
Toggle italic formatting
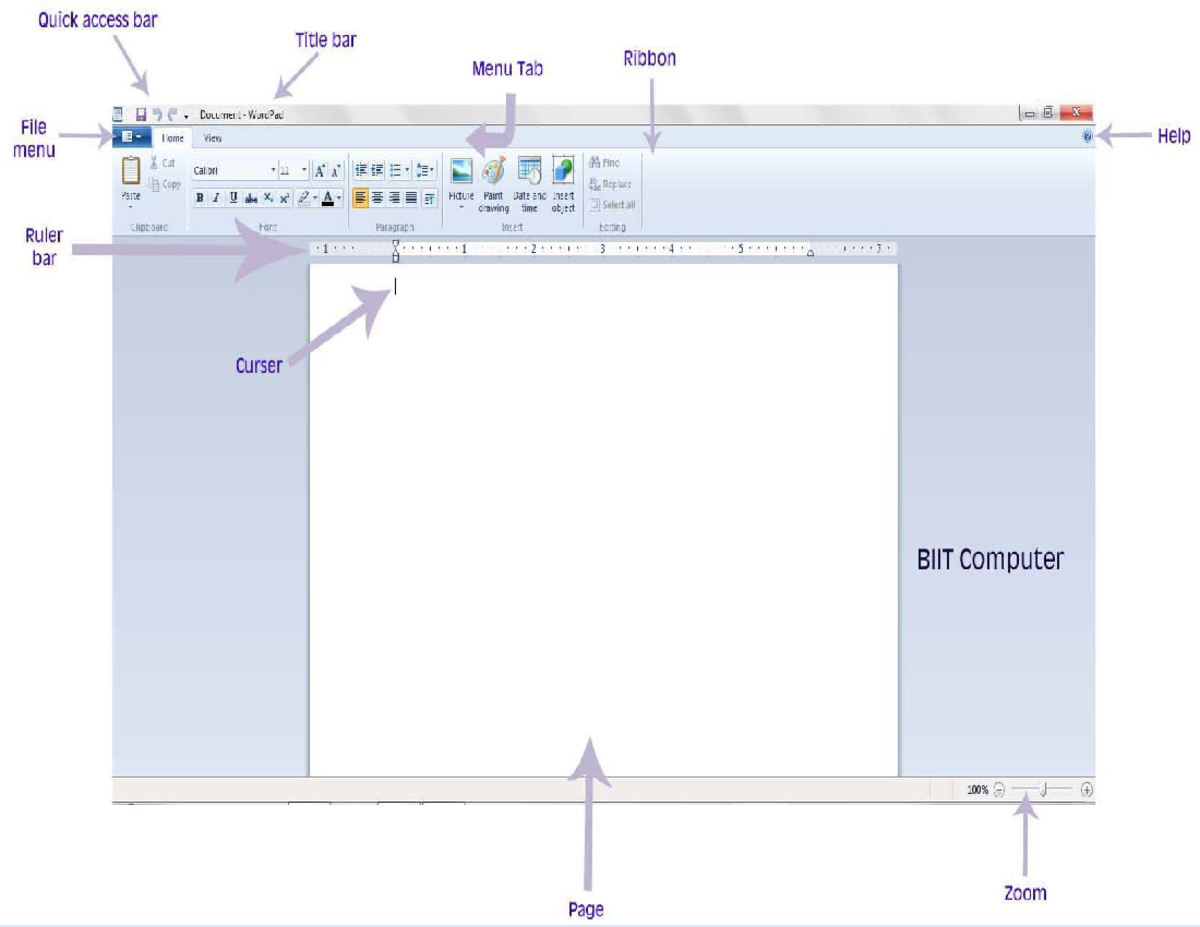(x=217, y=195)
